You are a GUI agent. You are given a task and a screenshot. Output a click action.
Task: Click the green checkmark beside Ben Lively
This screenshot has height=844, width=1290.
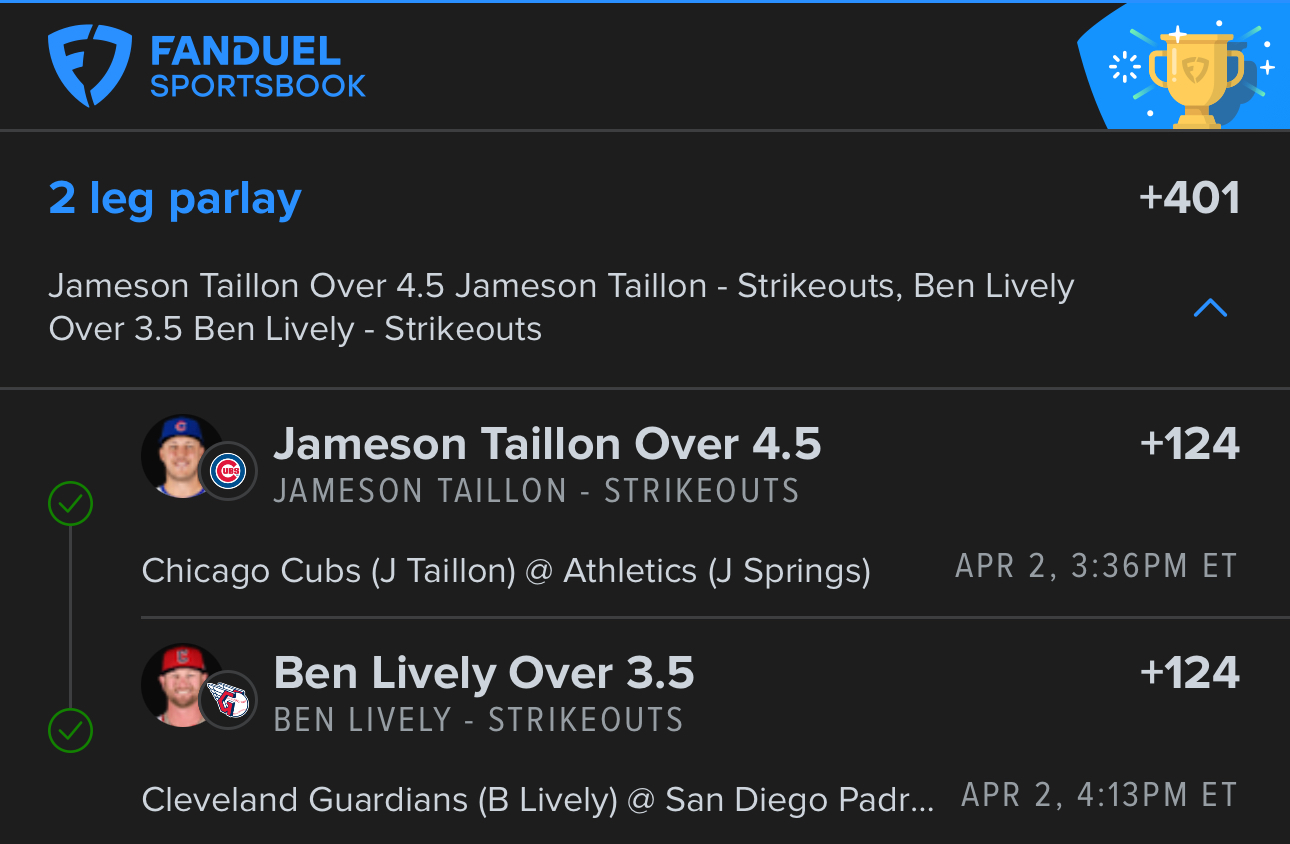[71, 731]
